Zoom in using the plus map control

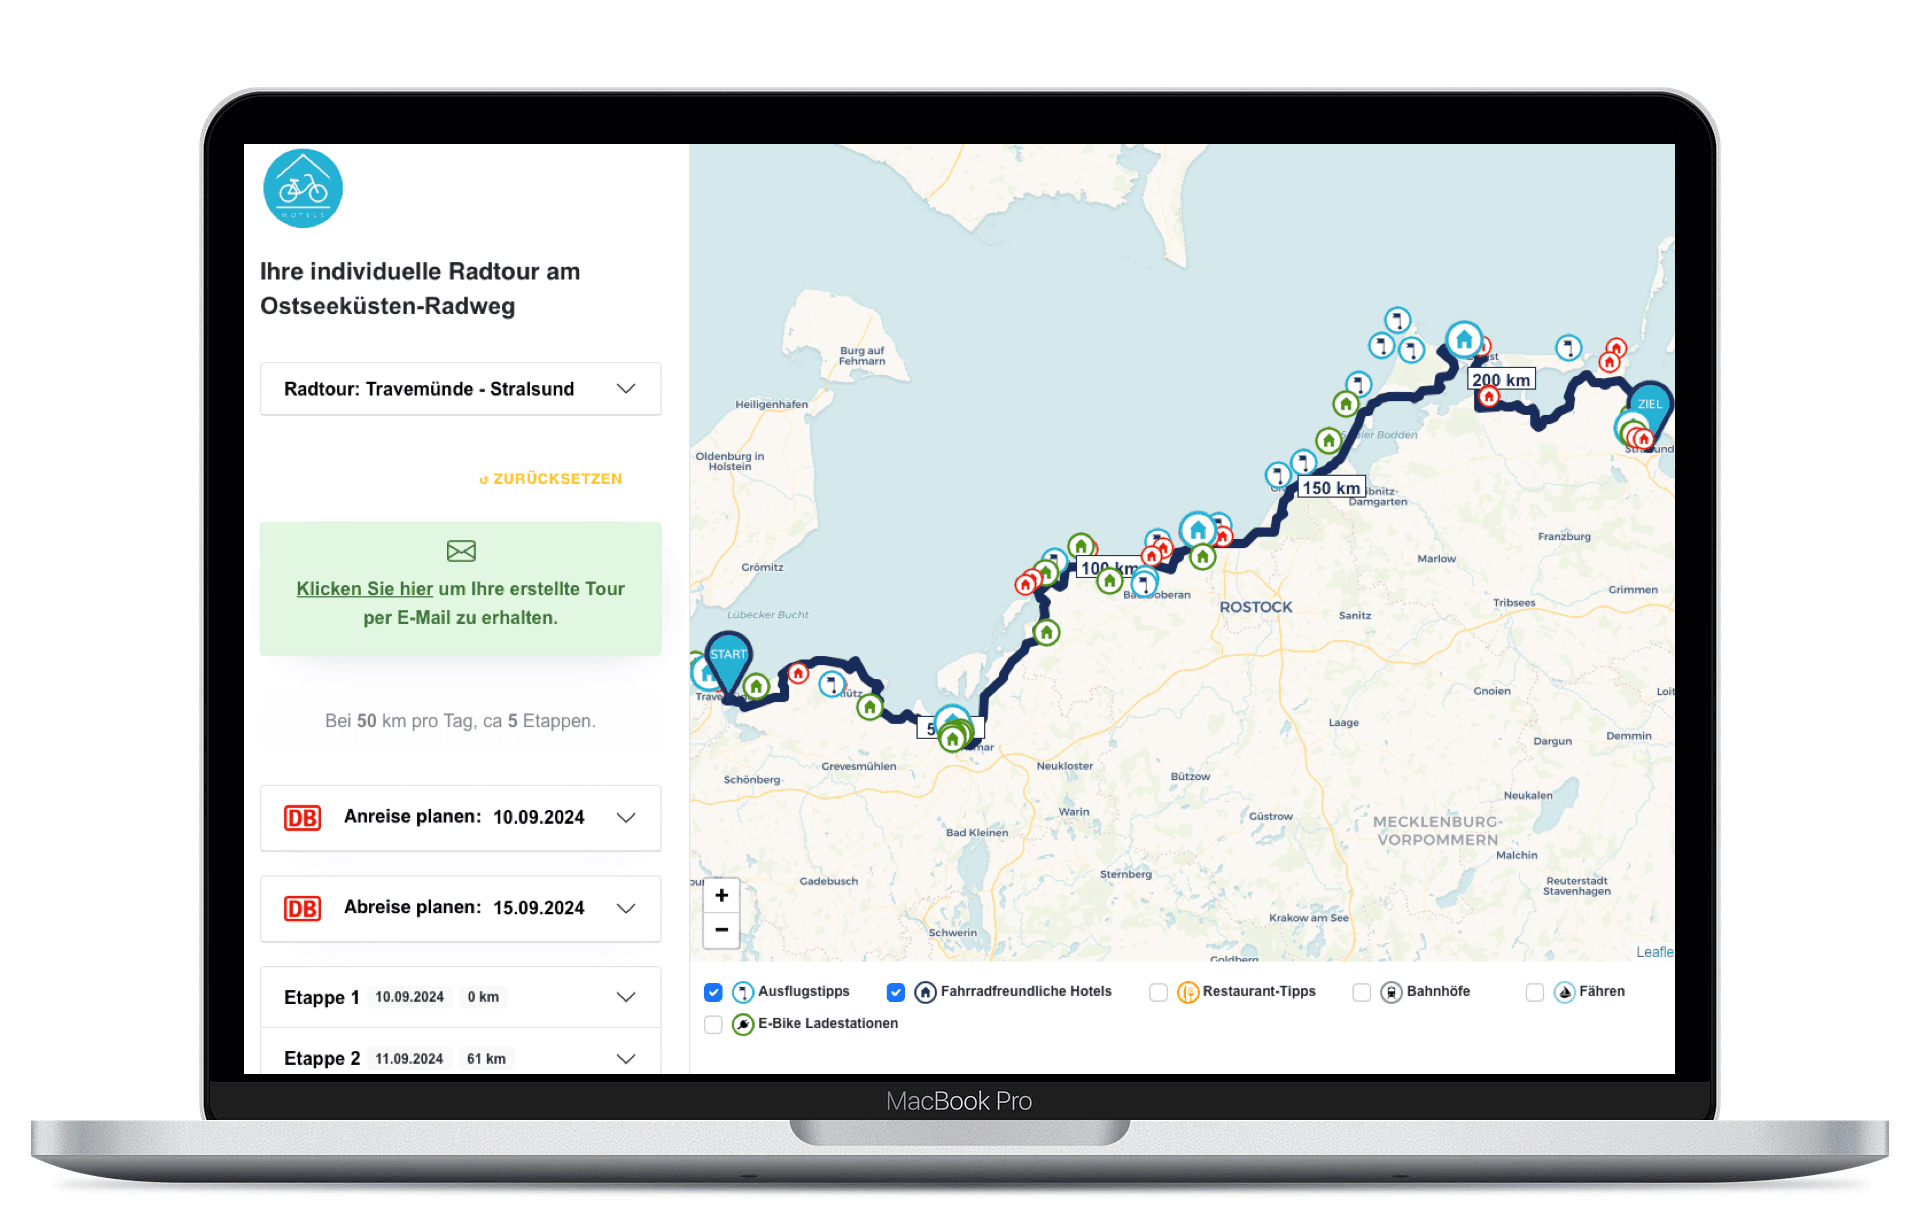tap(721, 895)
